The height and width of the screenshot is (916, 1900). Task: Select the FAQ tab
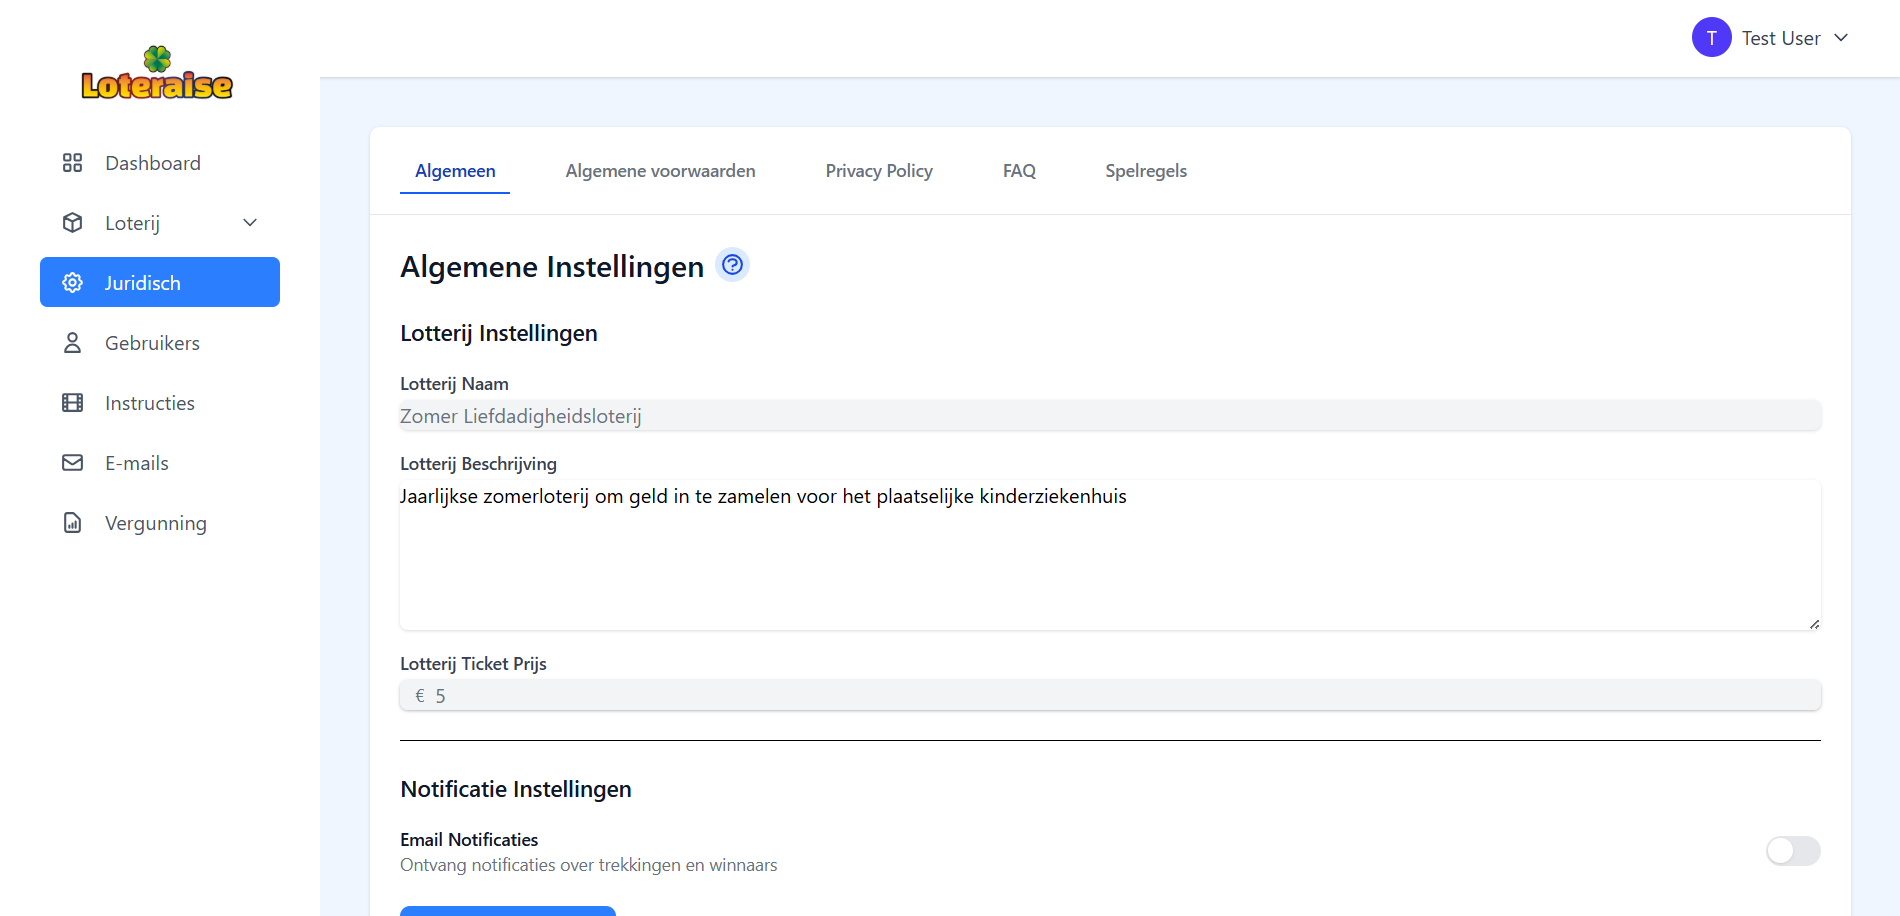click(x=1018, y=171)
